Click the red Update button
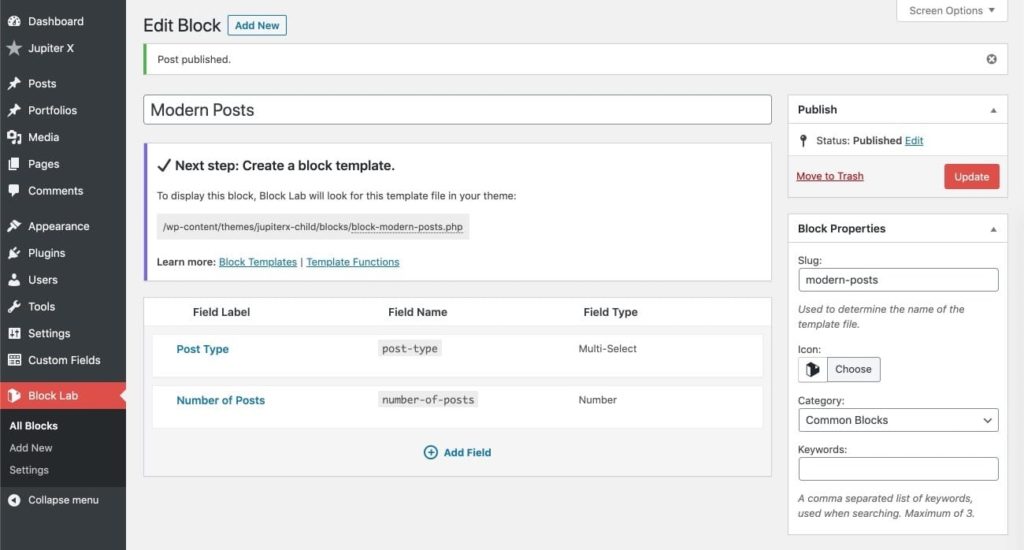 971,176
